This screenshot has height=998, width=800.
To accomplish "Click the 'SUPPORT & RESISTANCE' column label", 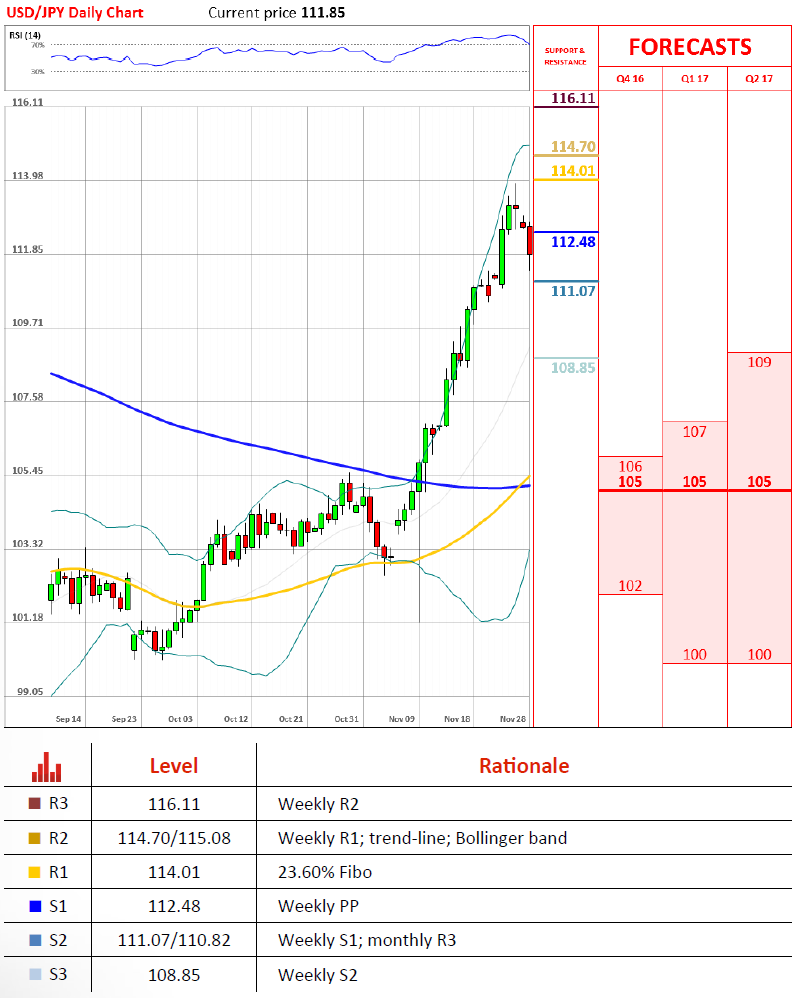I will (565, 56).
